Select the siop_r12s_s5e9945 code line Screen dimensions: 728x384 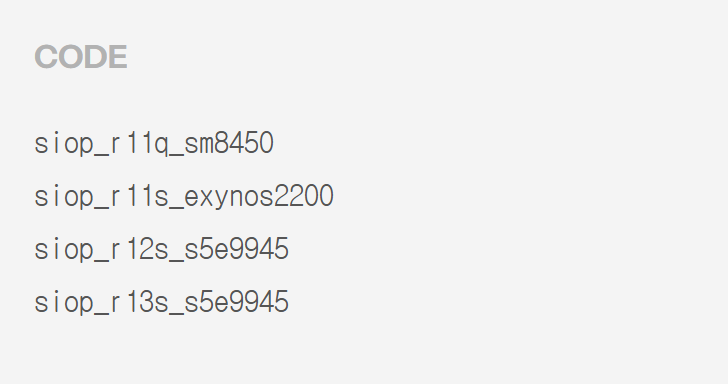coord(162,249)
